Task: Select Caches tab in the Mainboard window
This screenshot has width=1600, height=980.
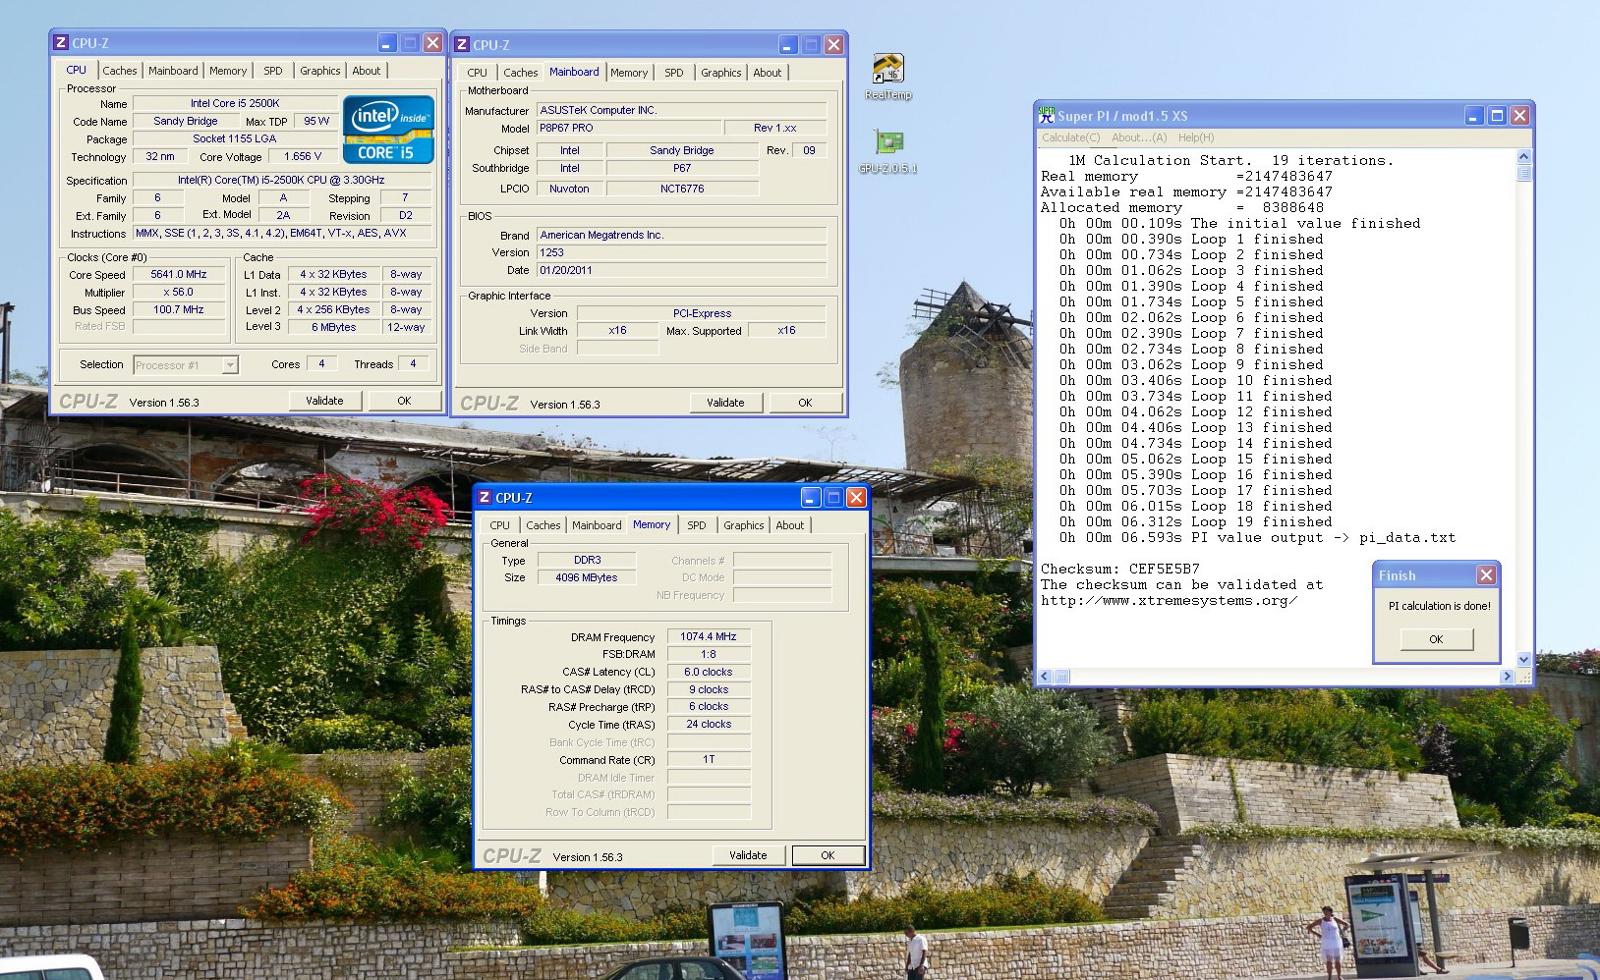Action: click(520, 73)
